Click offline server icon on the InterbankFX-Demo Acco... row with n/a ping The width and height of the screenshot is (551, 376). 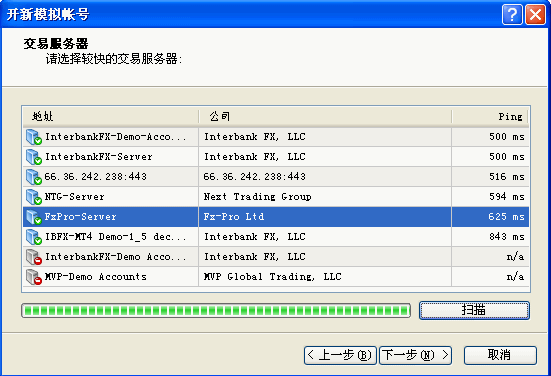pyautogui.click(x=34, y=257)
